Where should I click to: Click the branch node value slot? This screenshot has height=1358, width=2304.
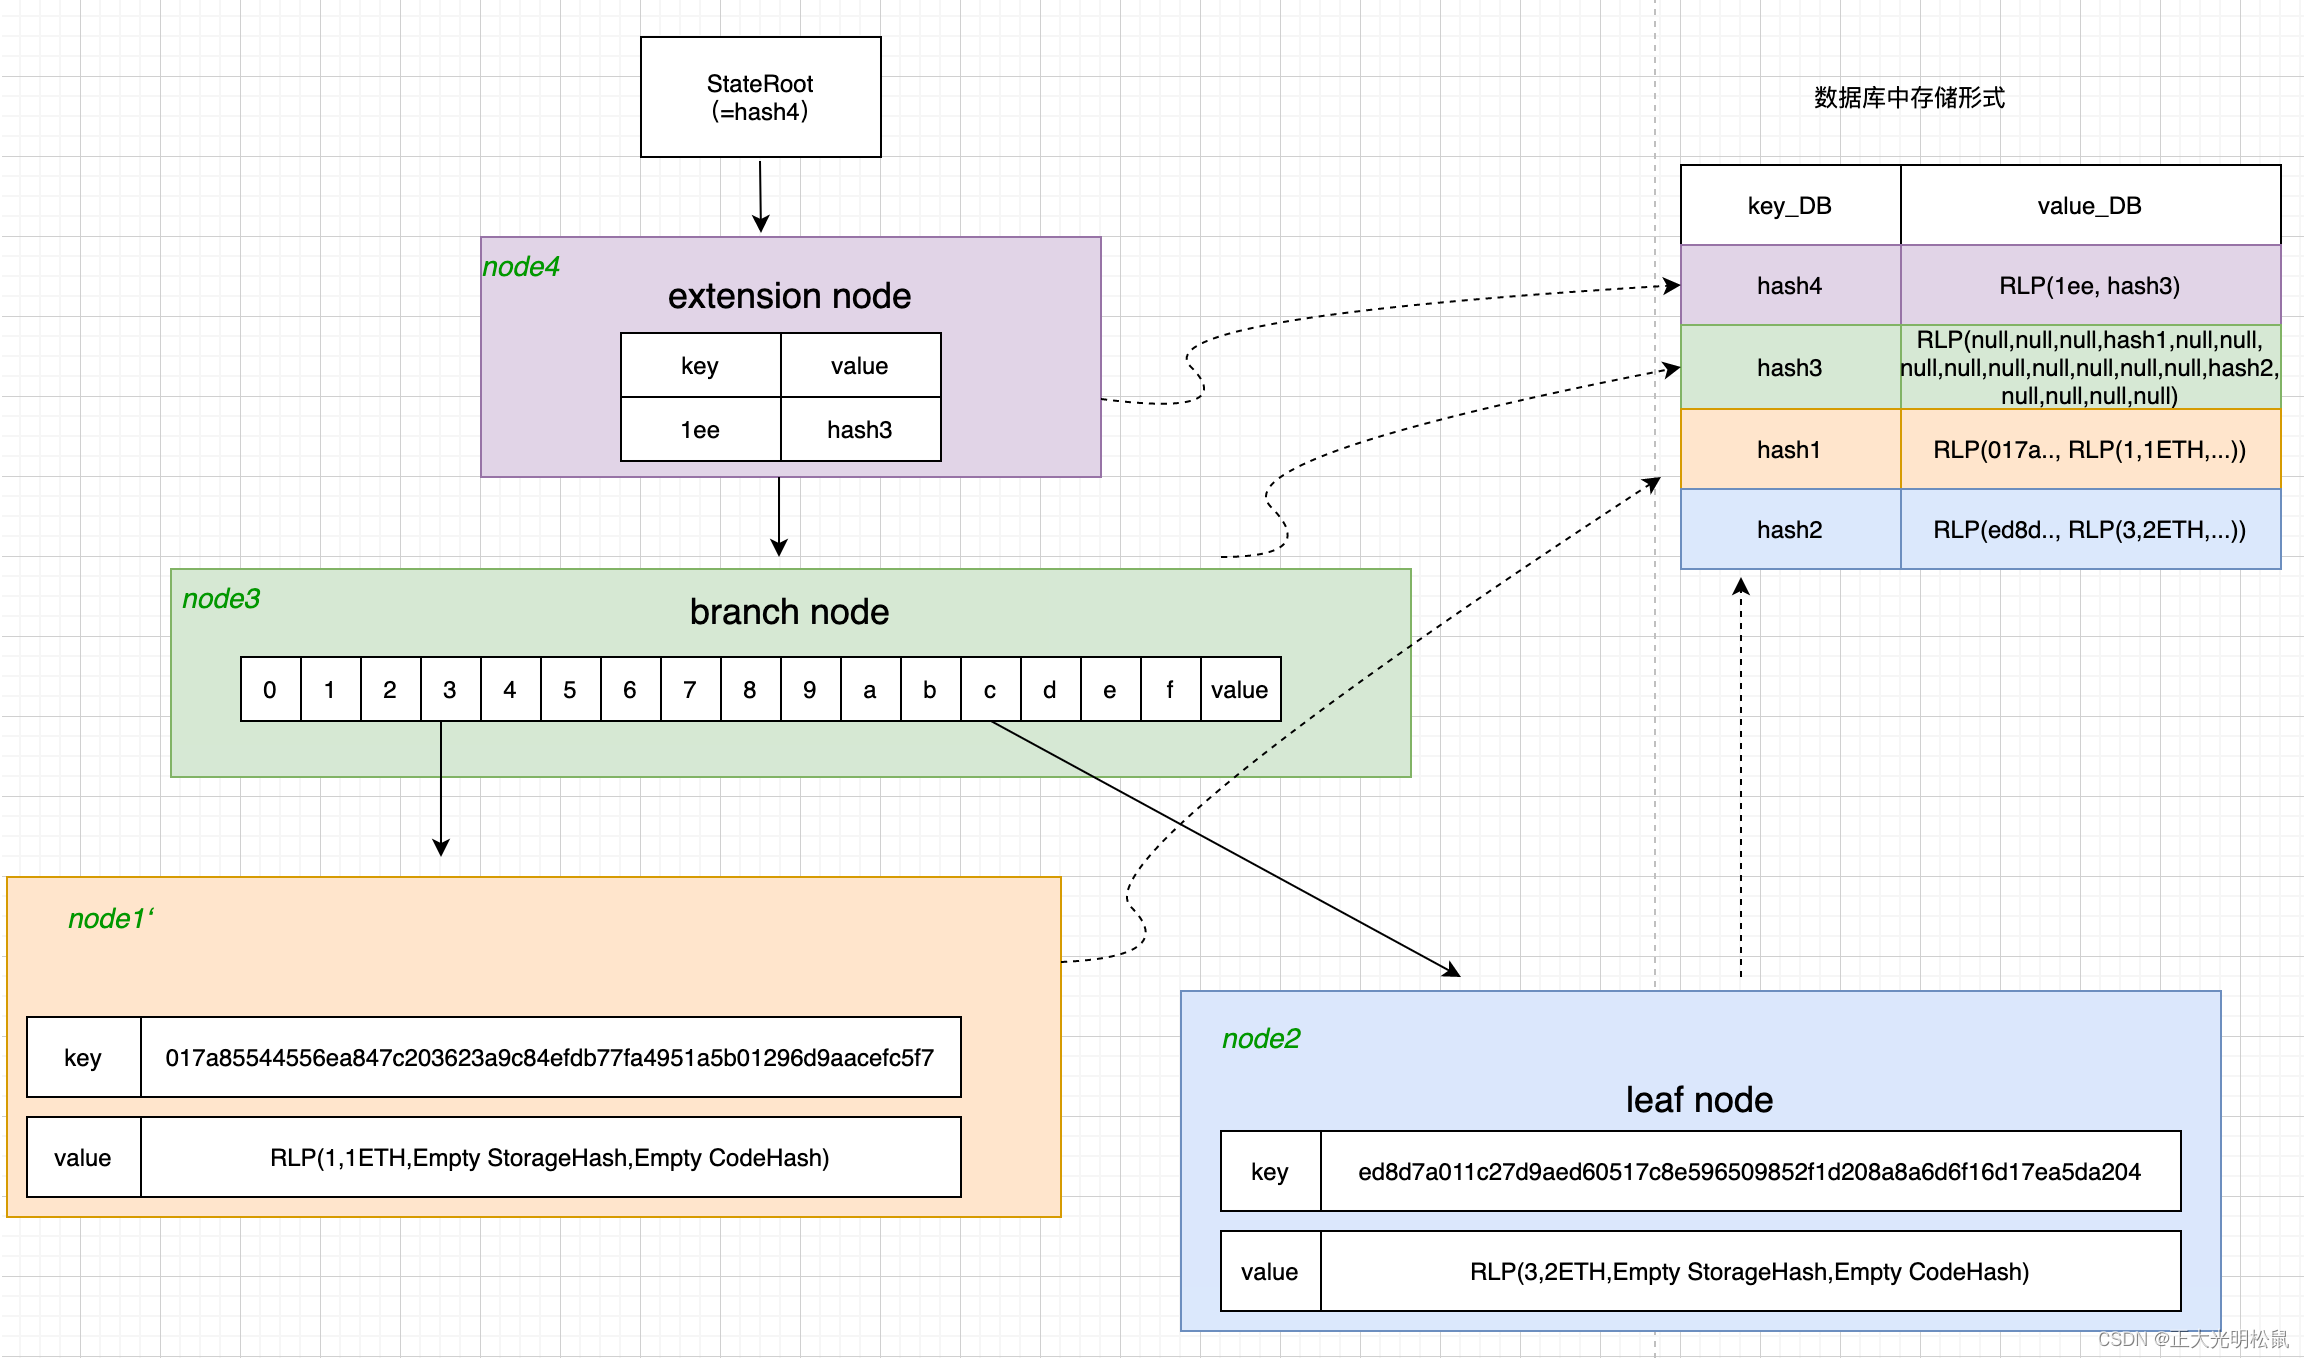pyautogui.click(x=1239, y=690)
